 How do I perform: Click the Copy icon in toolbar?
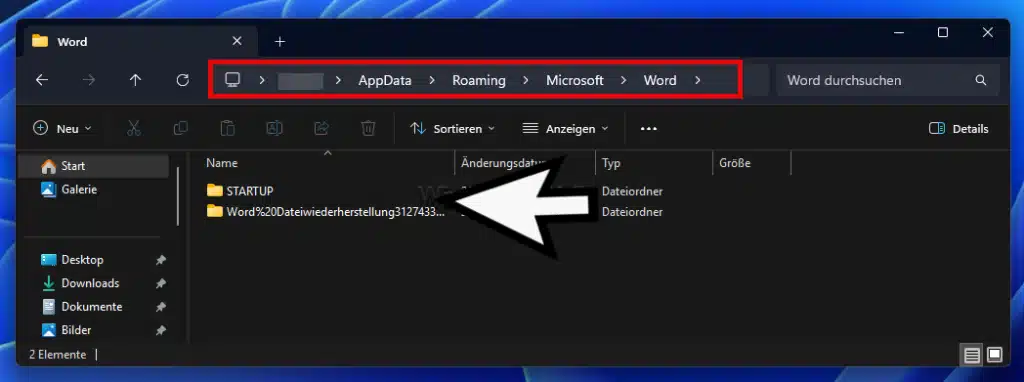click(181, 129)
